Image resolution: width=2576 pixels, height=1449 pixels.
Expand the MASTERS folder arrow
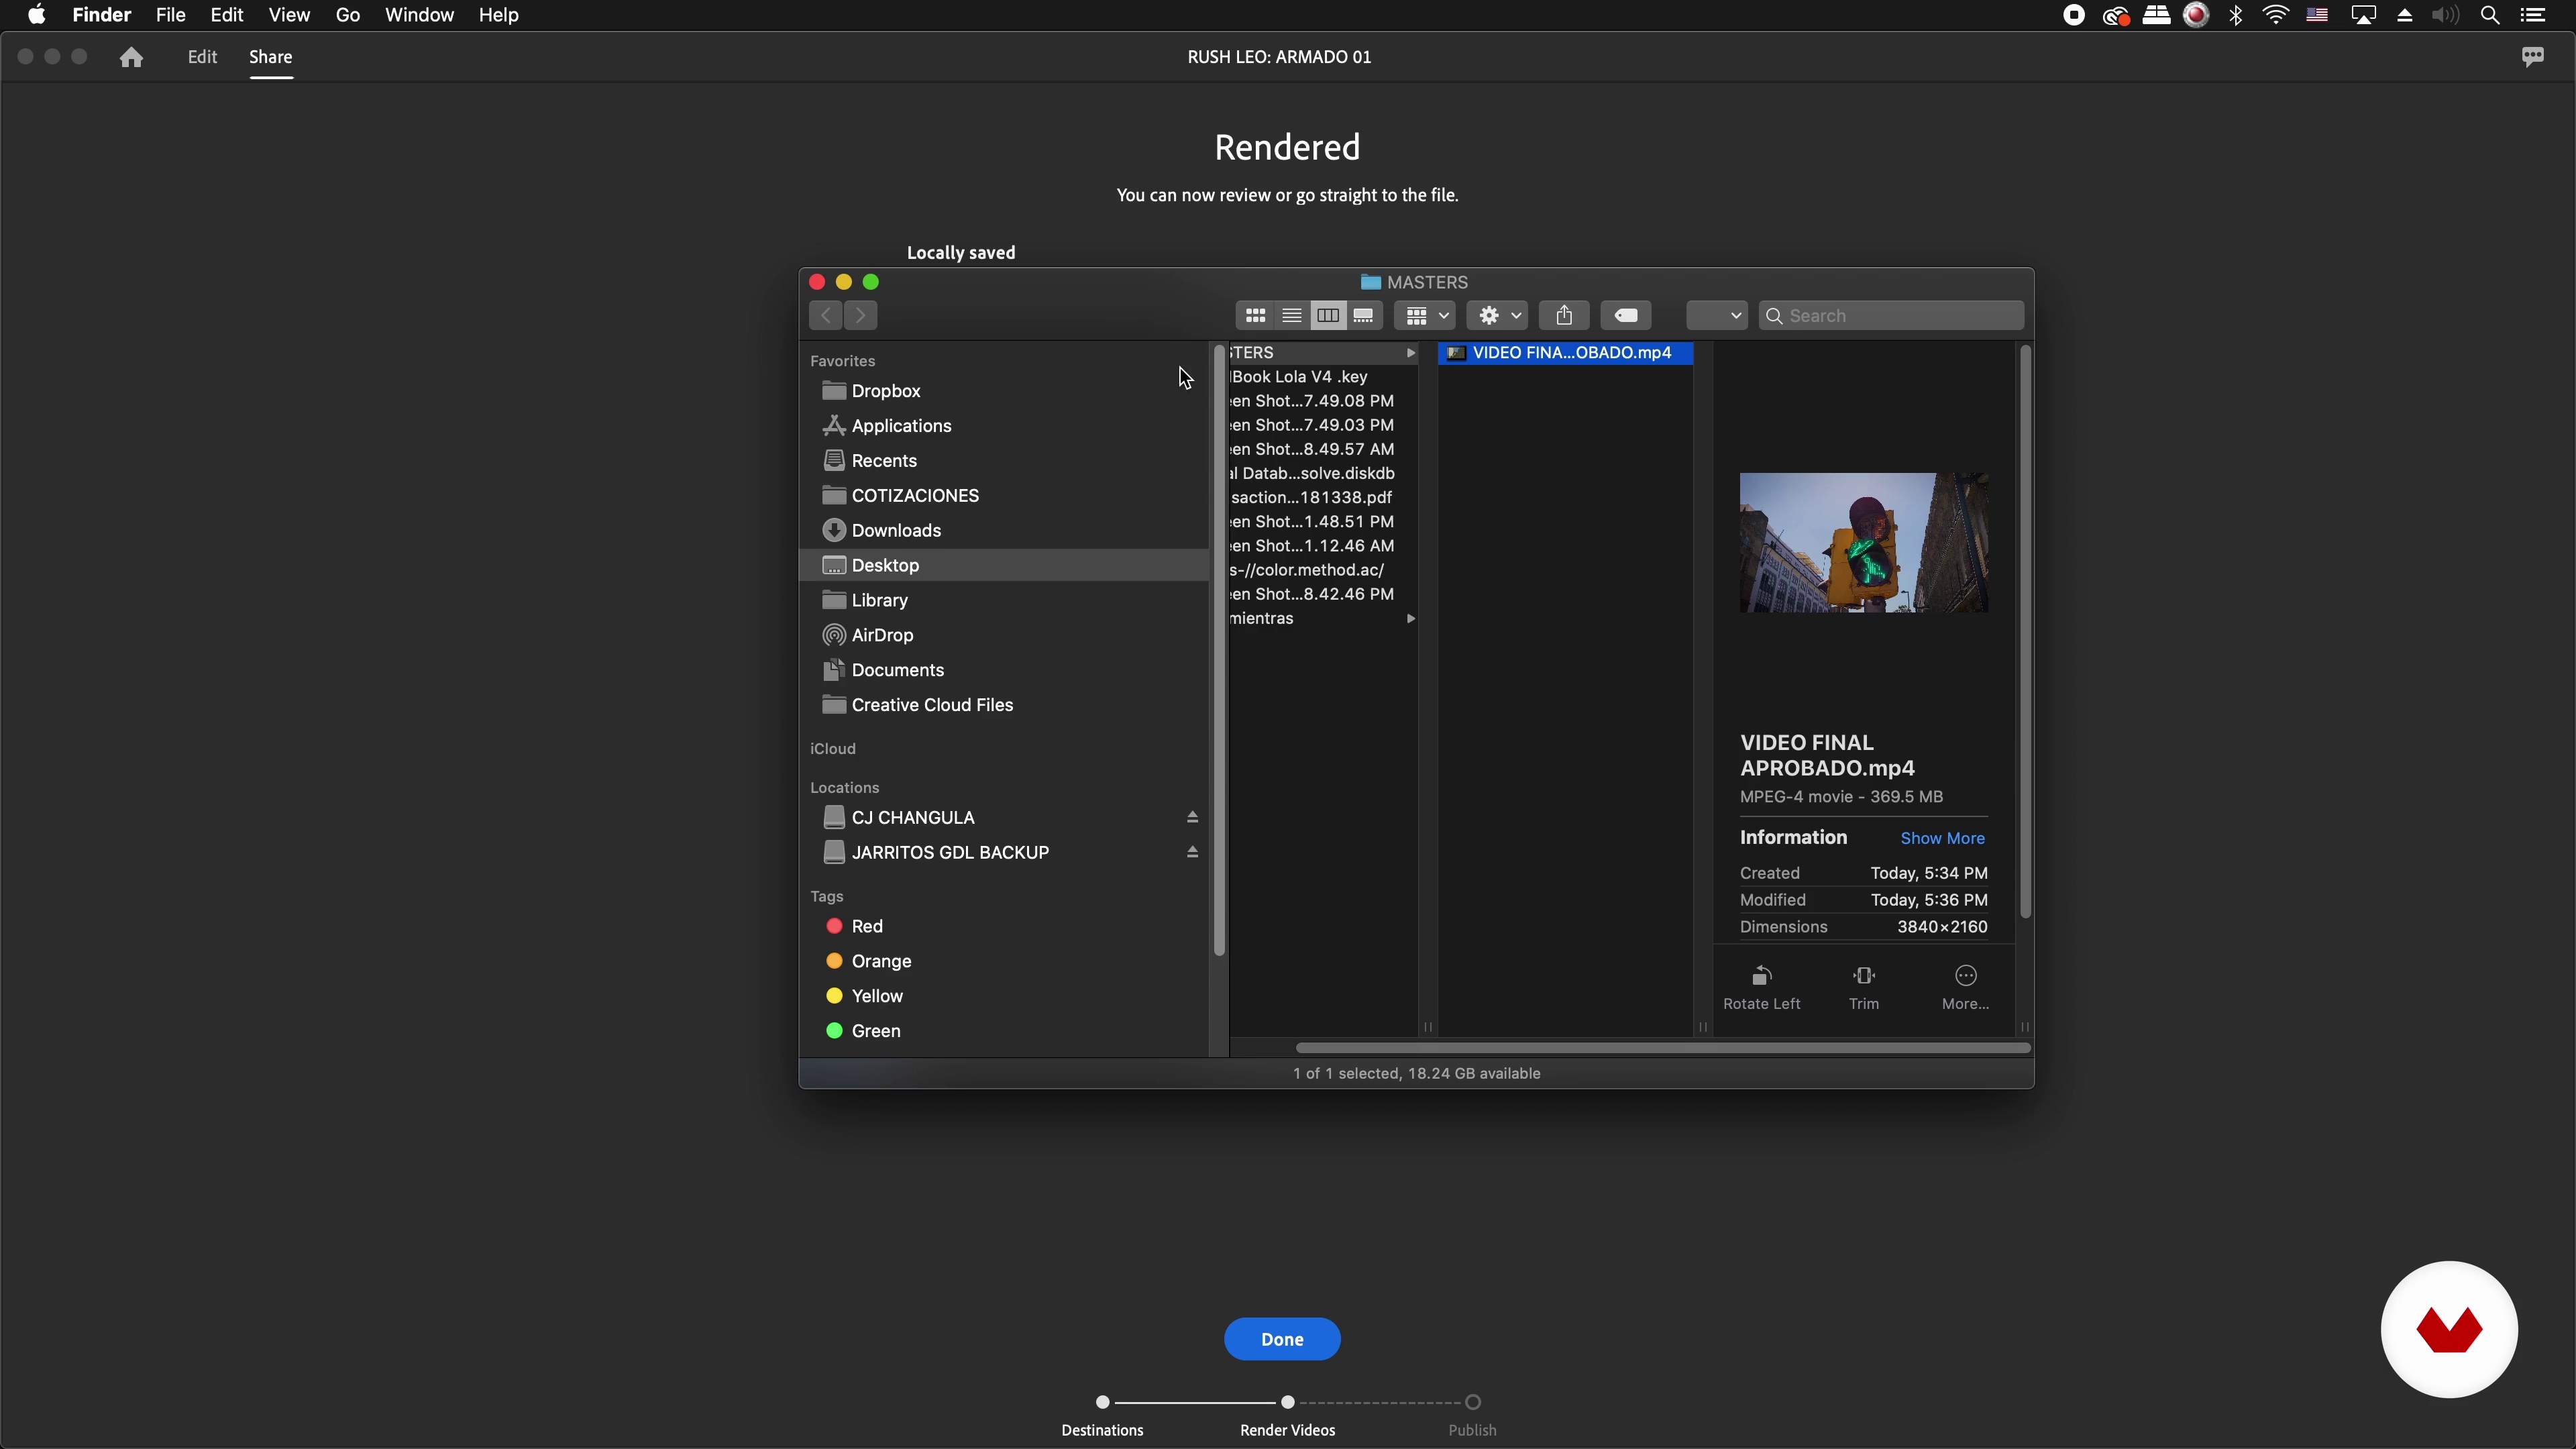1410,353
